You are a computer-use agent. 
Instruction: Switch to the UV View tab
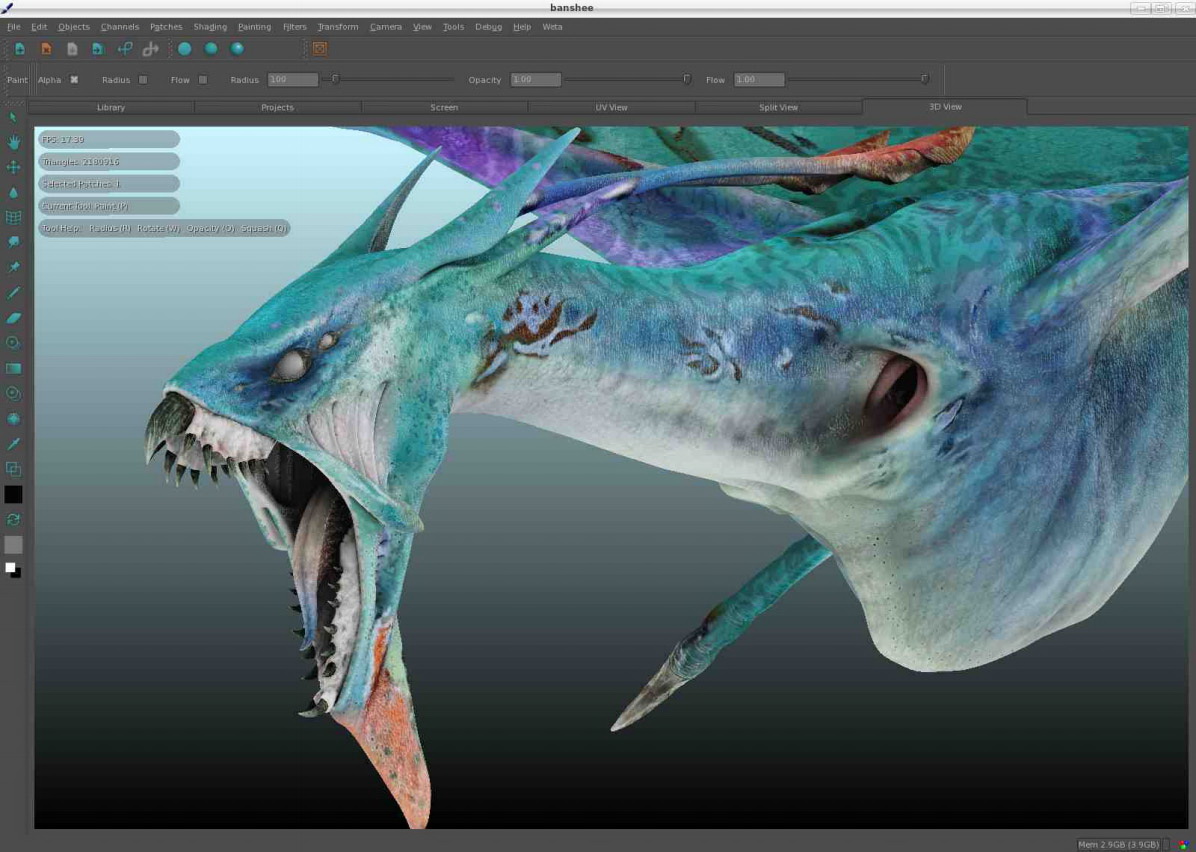tap(611, 107)
